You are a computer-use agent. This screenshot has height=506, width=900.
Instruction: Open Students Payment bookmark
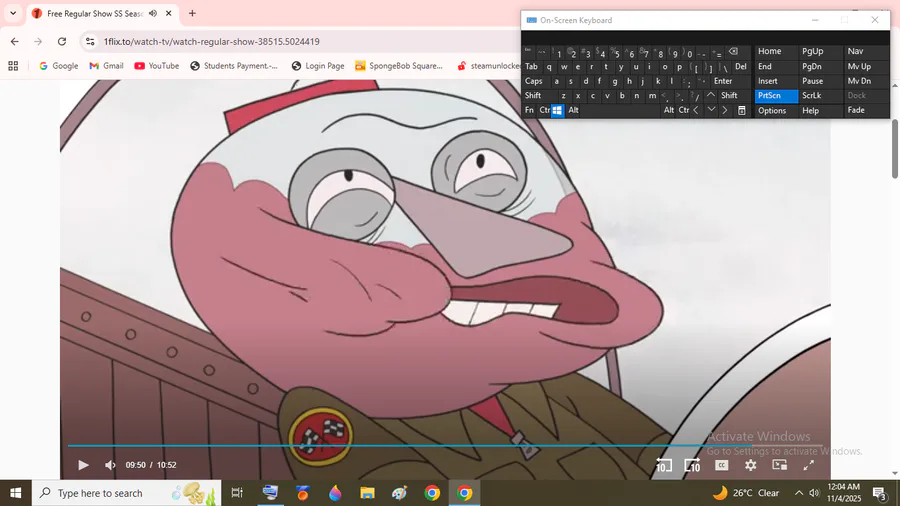[234, 66]
